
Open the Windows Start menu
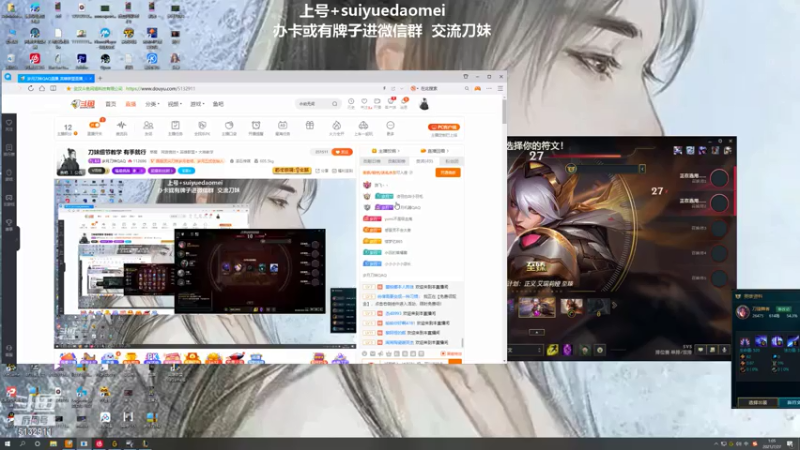click(x=7, y=444)
